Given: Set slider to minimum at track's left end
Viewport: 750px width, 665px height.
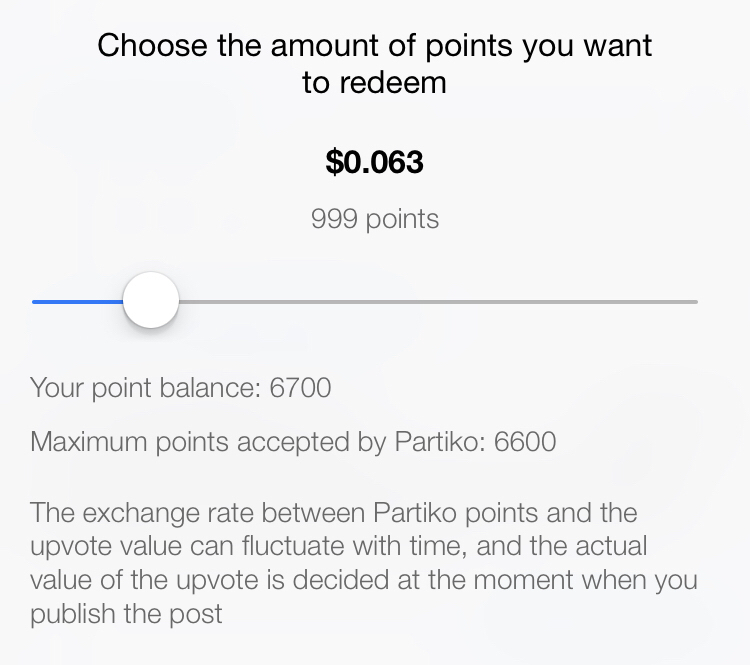Looking at the screenshot, I should tap(34, 301).
